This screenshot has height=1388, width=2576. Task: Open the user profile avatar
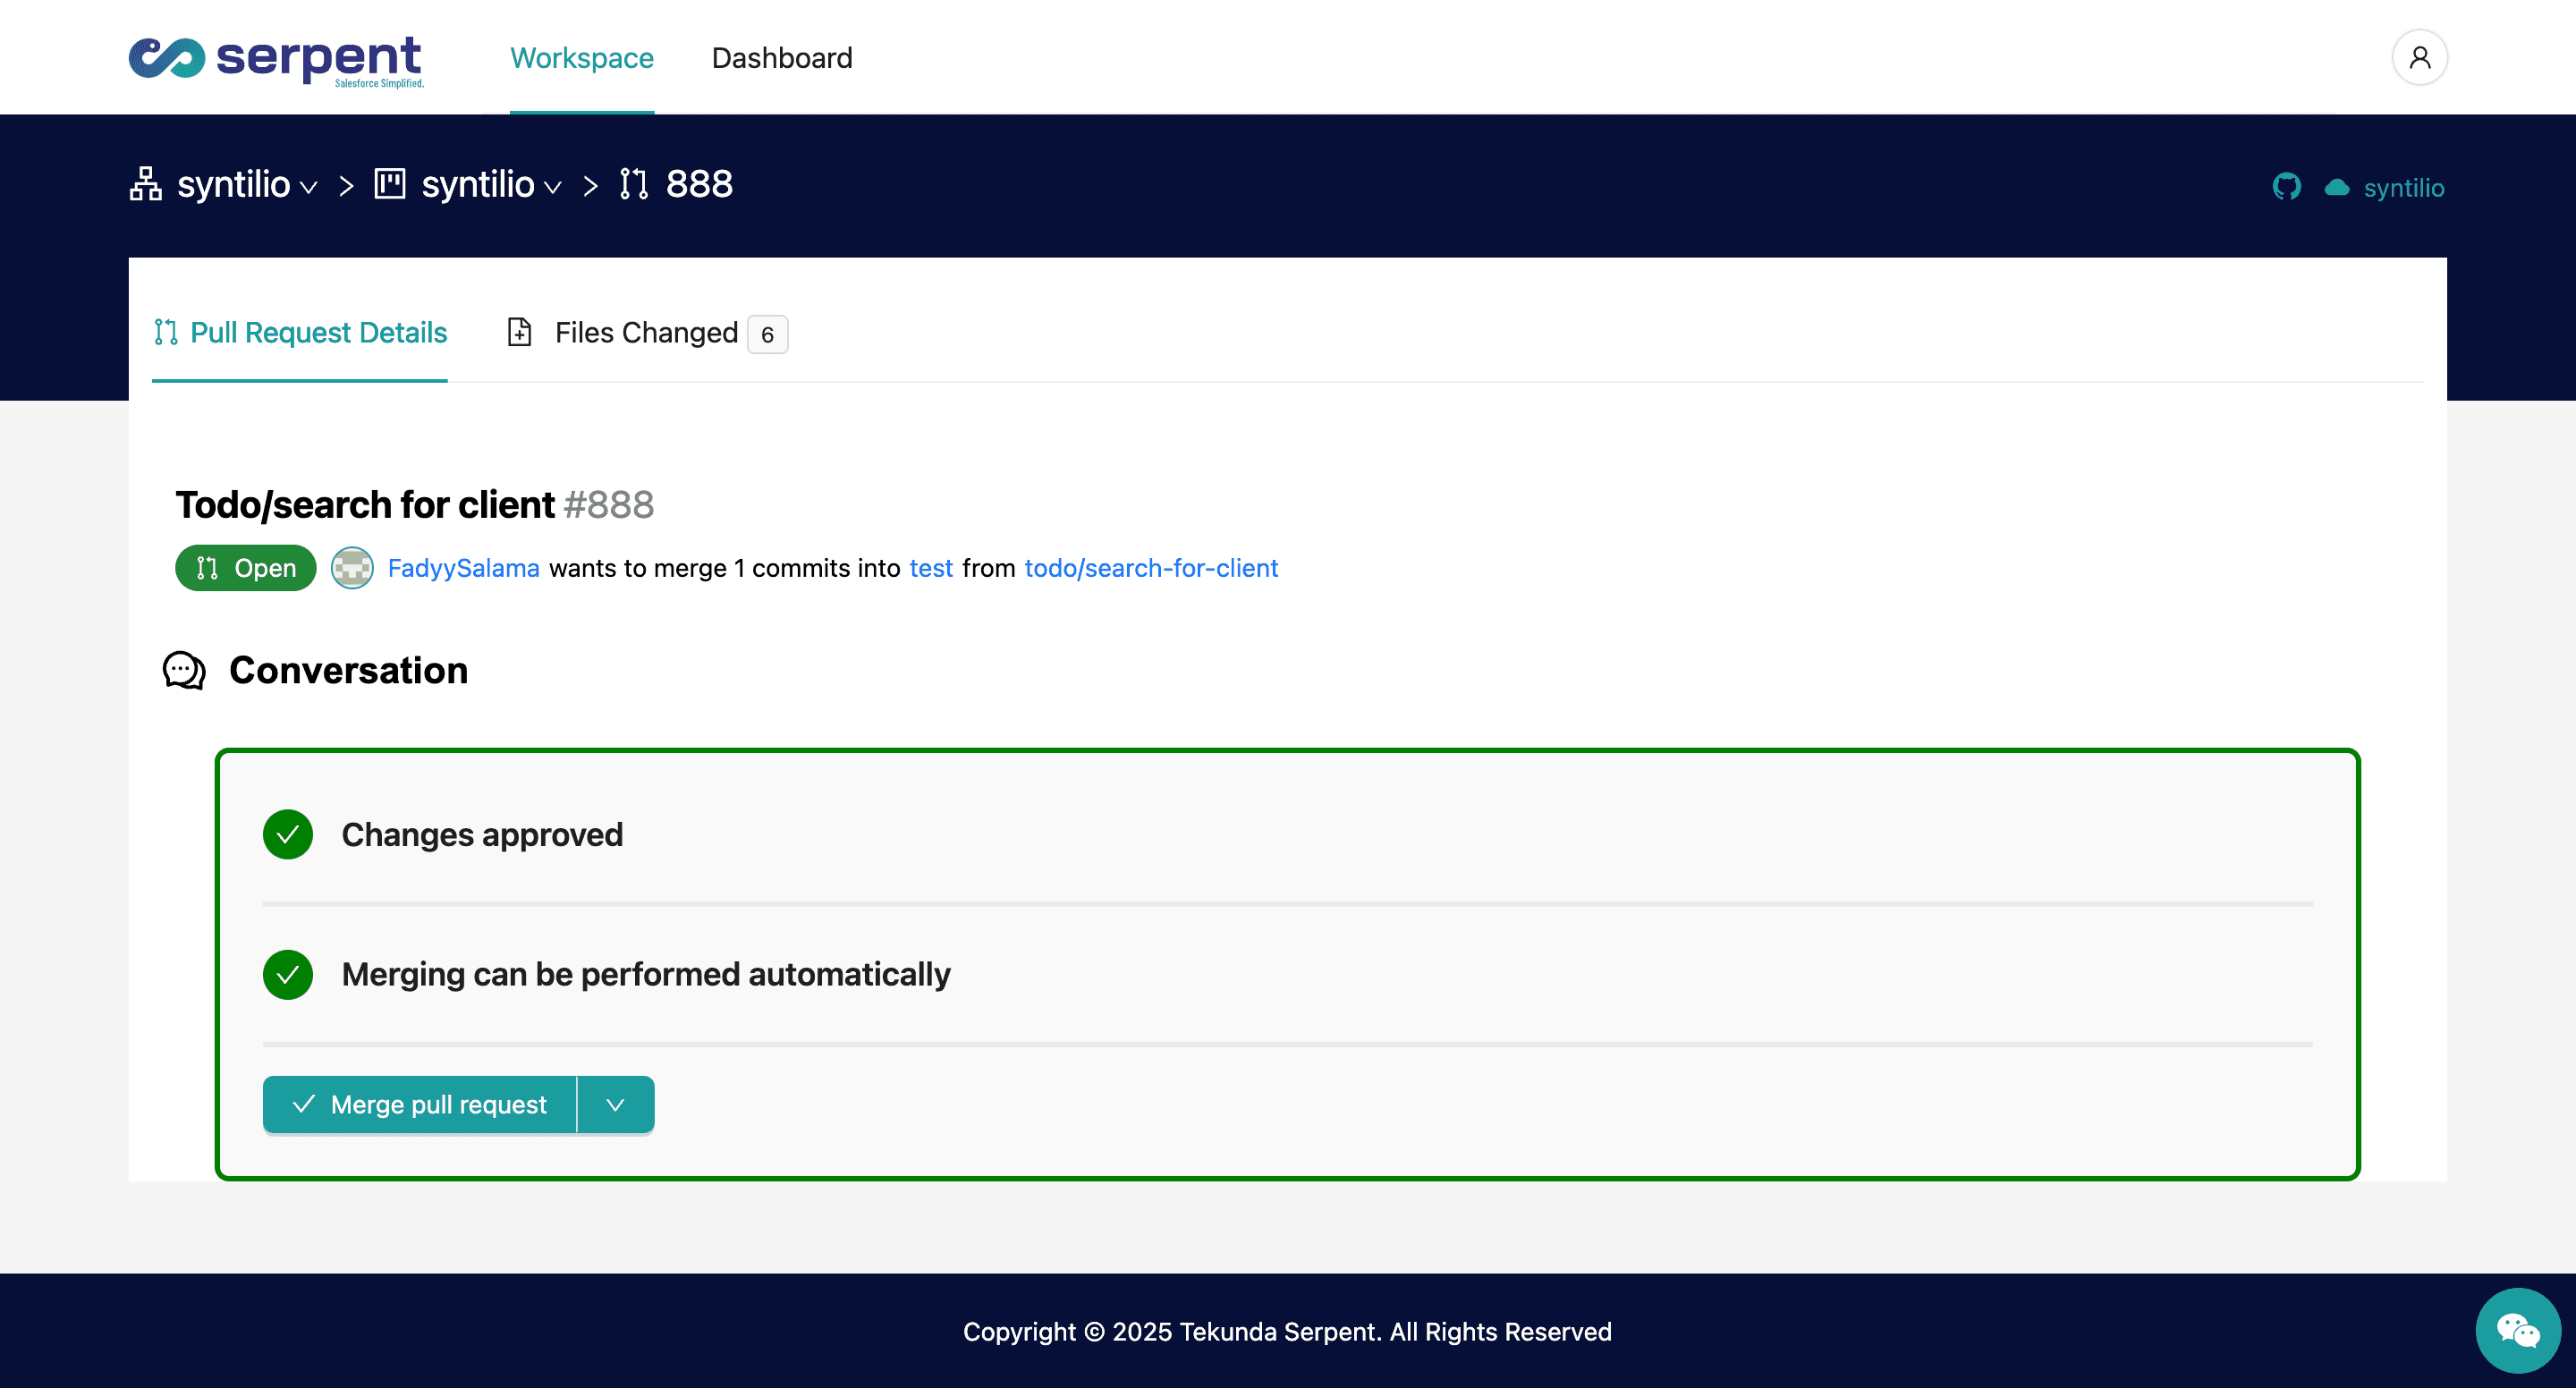pos(2419,57)
